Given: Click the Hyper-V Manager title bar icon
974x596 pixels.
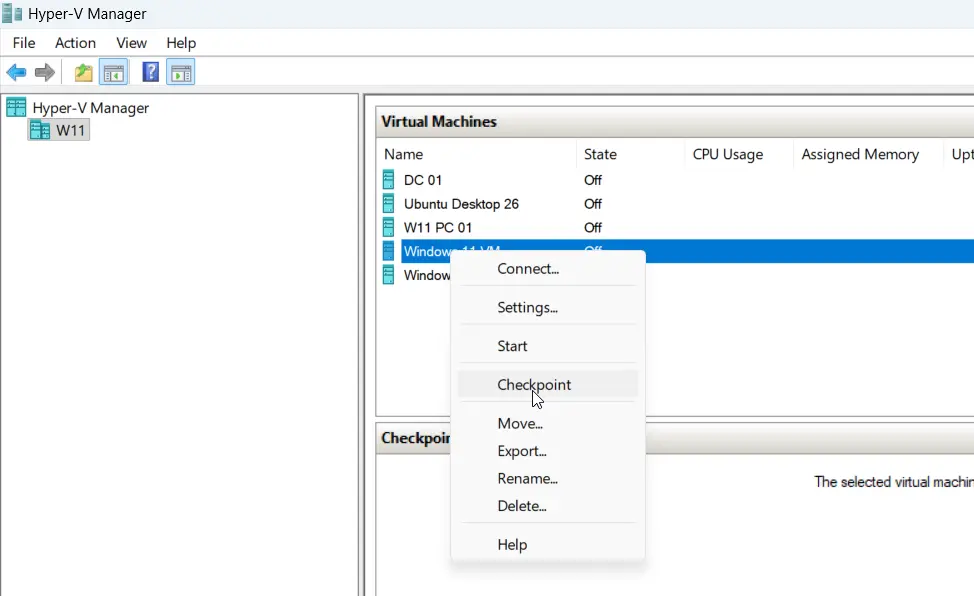Looking at the screenshot, I should pyautogui.click(x=12, y=14).
